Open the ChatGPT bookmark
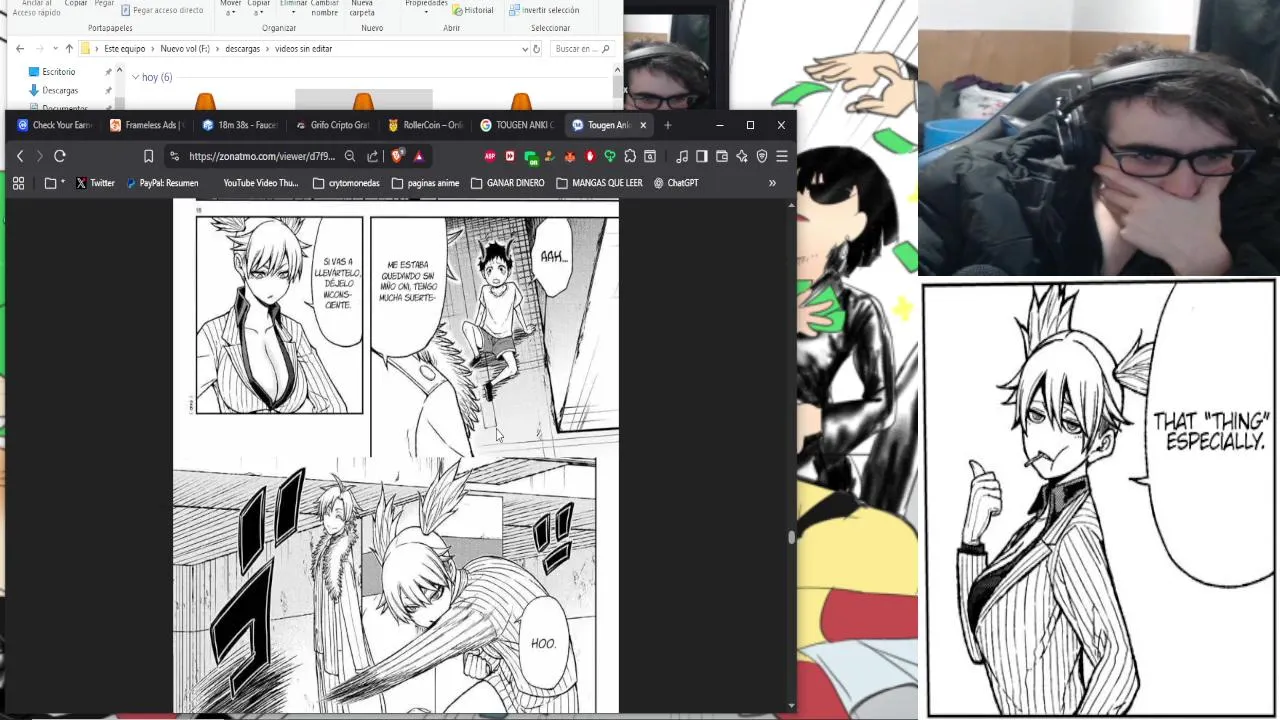Image resolution: width=1280 pixels, height=720 pixels. [676, 183]
